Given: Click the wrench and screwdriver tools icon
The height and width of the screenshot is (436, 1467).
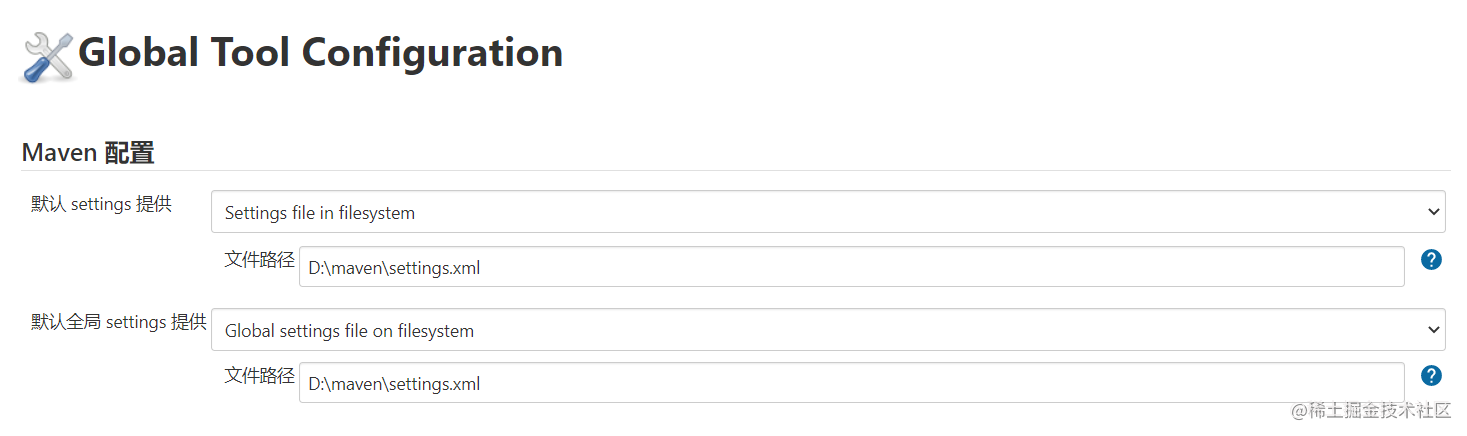Looking at the screenshot, I should point(47,56).
